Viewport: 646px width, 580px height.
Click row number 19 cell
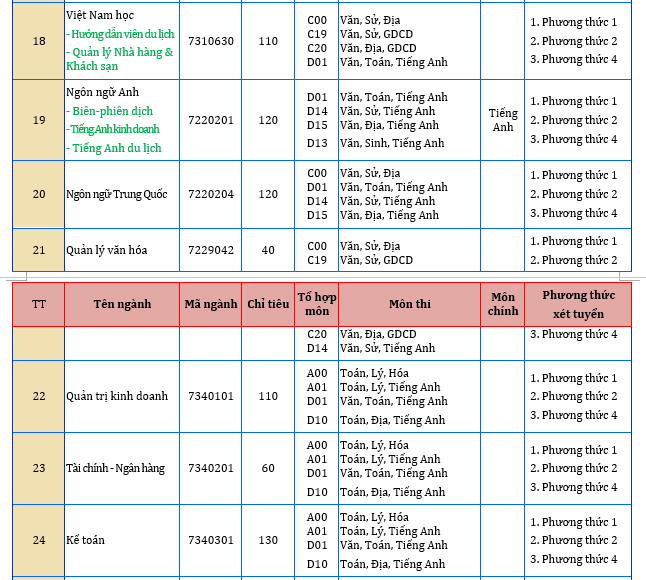click(x=39, y=120)
